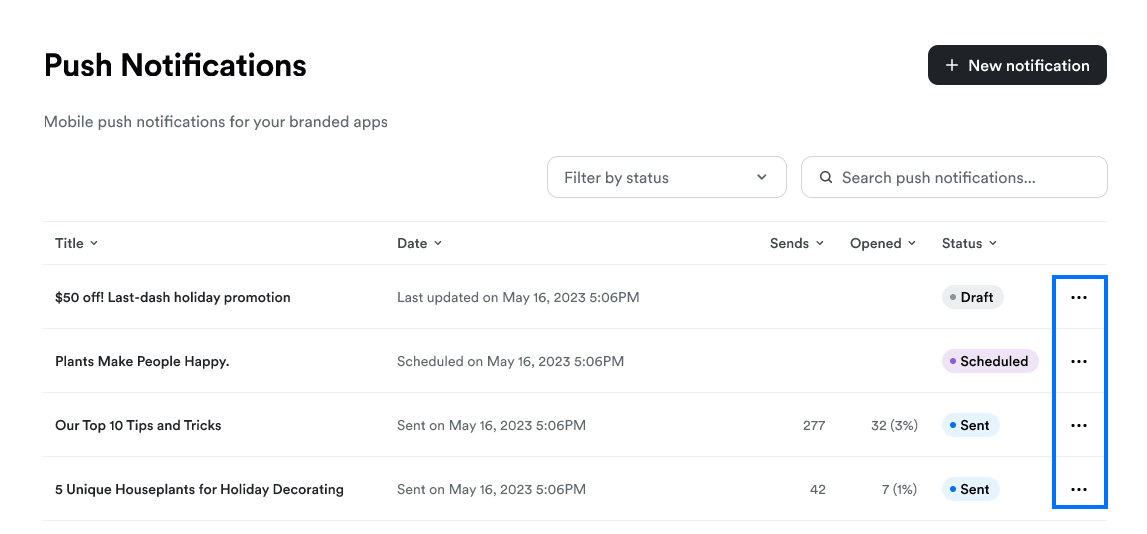Sort by the Opened column
This screenshot has height=534, width=1147.
pos(882,243)
